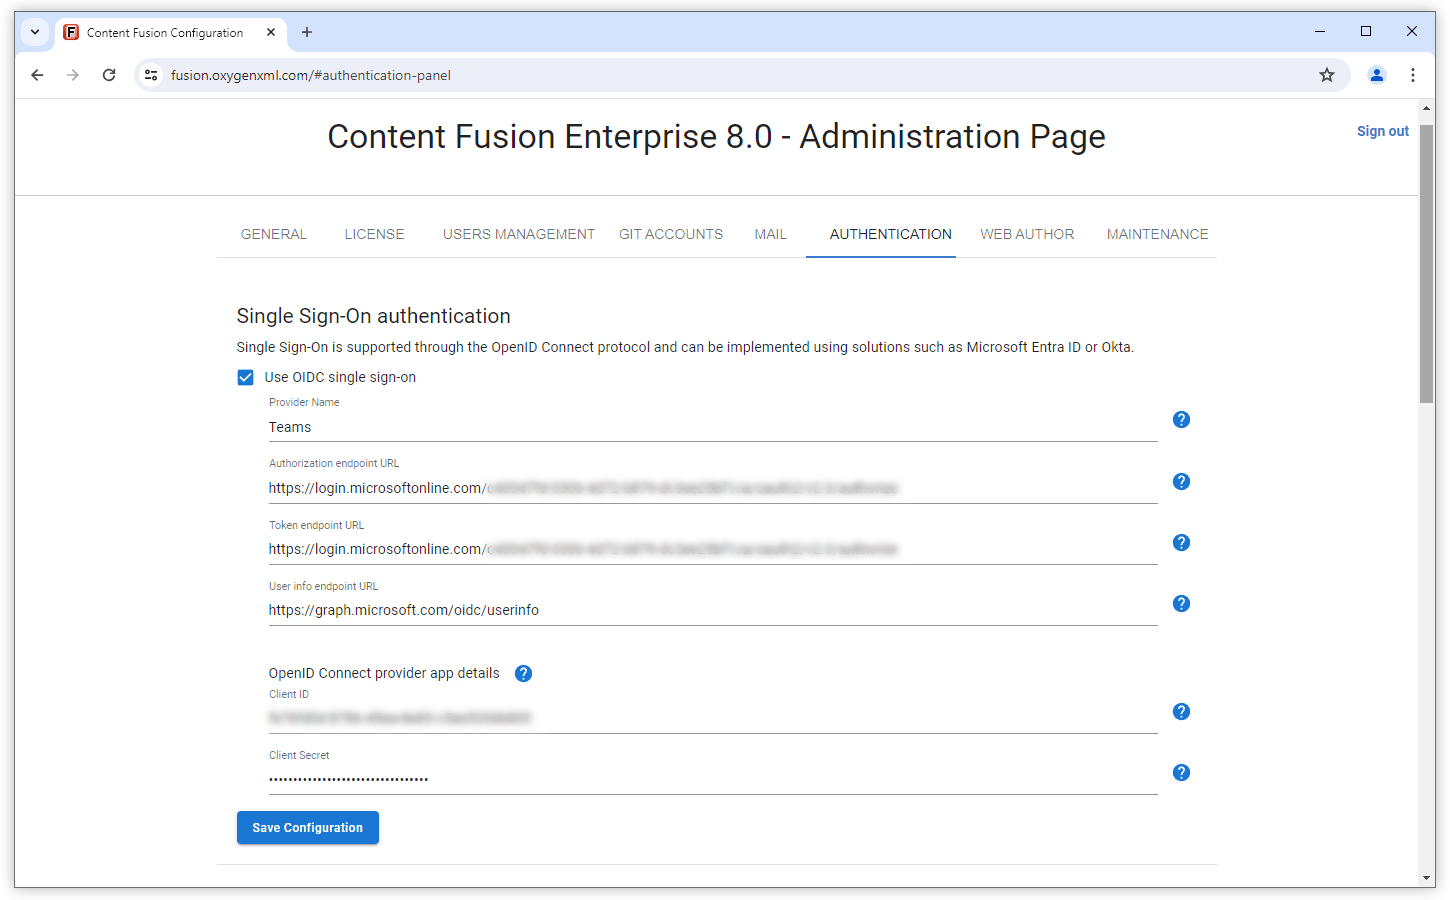Focus the User info endpoint URL field
1450x900 pixels.
tap(713, 610)
